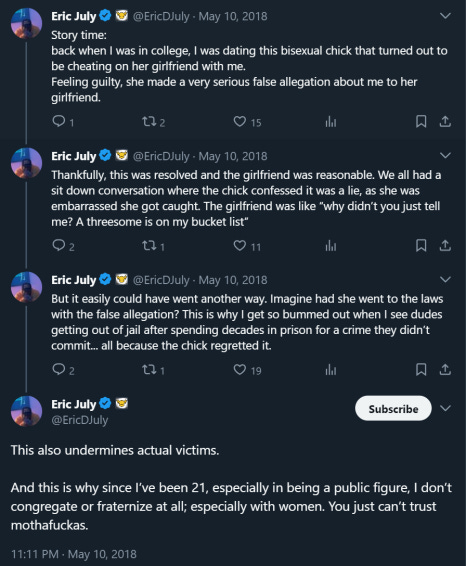Expand options chevron on second tweet

(446, 156)
